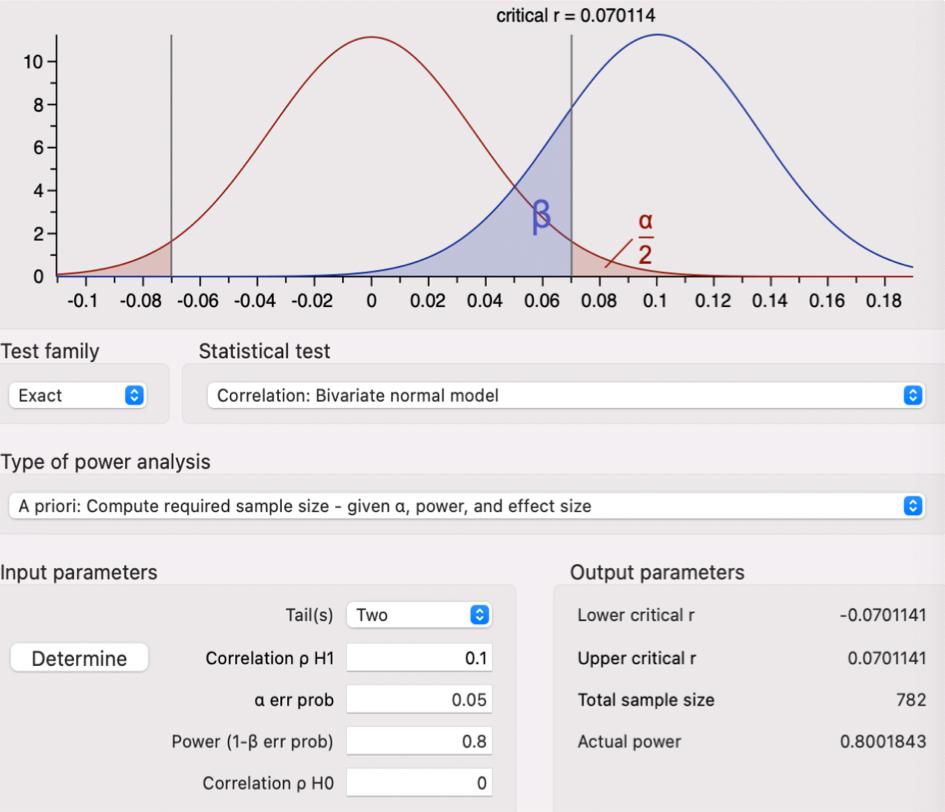The width and height of the screenshot is (945, 812).
Task: Focus the Power (1-β err prob) field
Action: [x=419, y=741]
